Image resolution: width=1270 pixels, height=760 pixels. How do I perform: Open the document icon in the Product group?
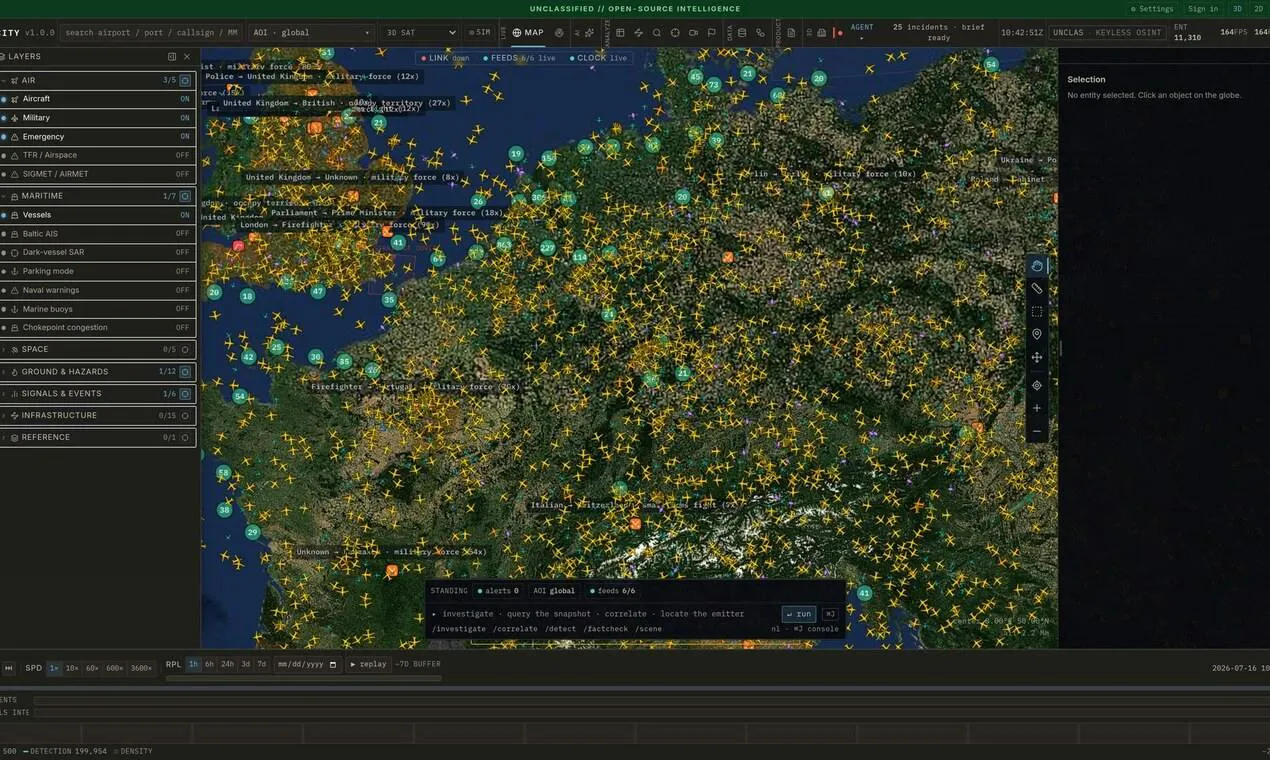click(791, 33)
